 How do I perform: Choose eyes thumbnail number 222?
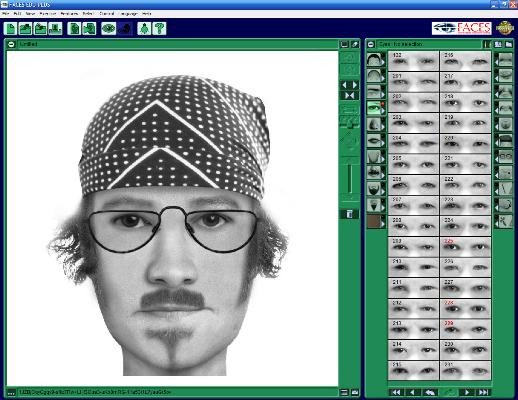coord(465,185)
